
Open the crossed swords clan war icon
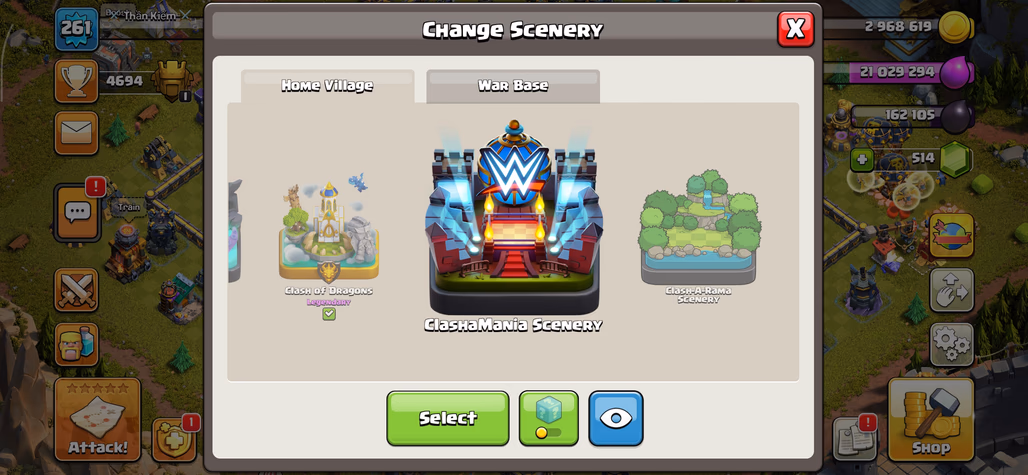(x=76, y=290)
